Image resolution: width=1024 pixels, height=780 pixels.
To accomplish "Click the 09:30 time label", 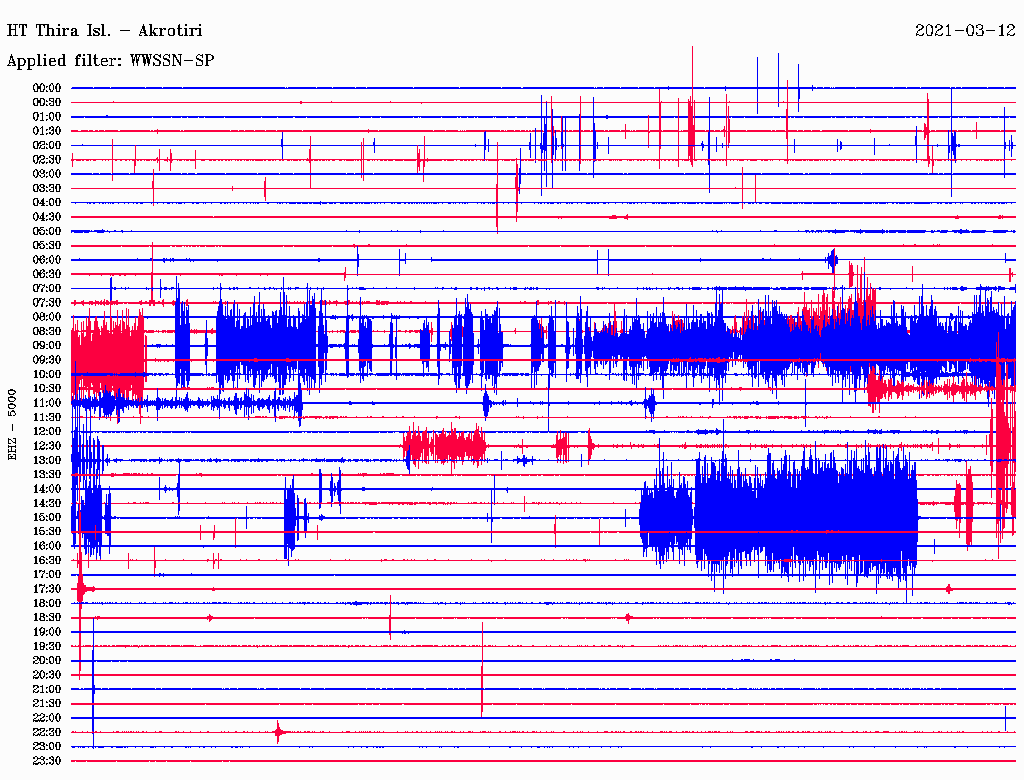I will 47,360.
